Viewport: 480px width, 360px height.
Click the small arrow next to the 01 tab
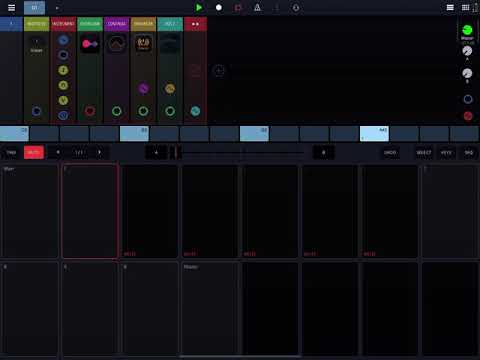pyautogui.click(x=57, y=8)
